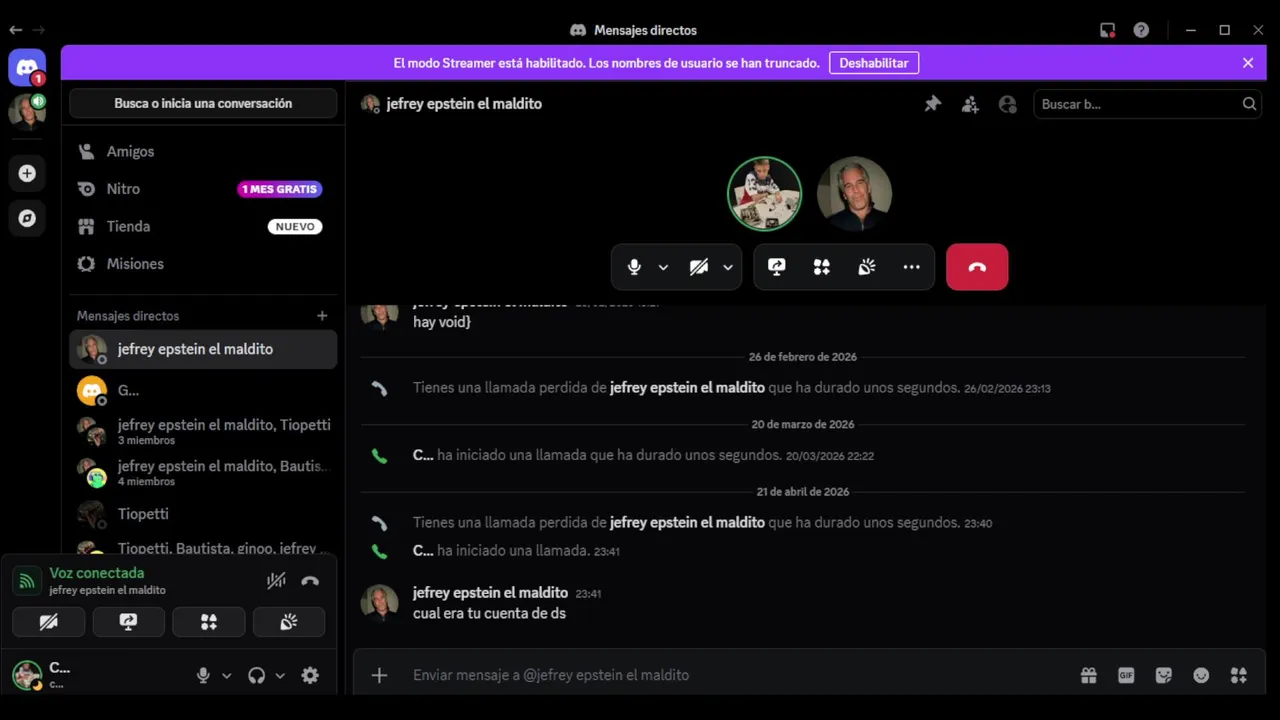Viewport: 1280px width, 720px height.
Task: Launch activity from voice panel
Action: point(208,622)
